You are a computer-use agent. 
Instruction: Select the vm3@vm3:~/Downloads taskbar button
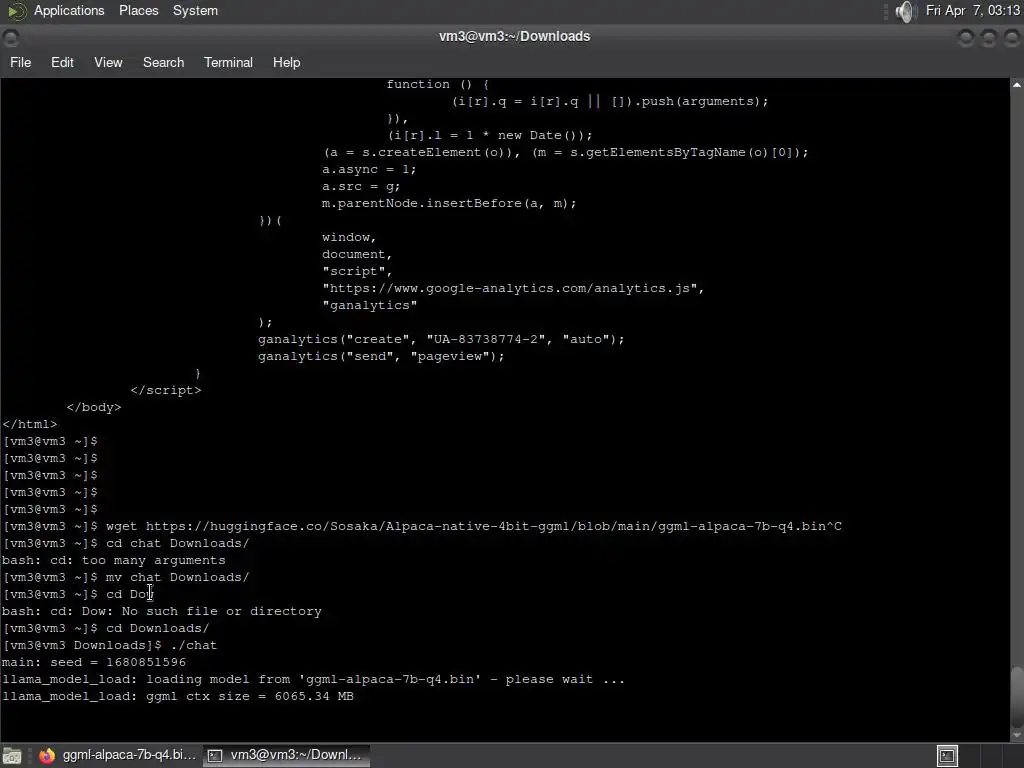[286, 755]
